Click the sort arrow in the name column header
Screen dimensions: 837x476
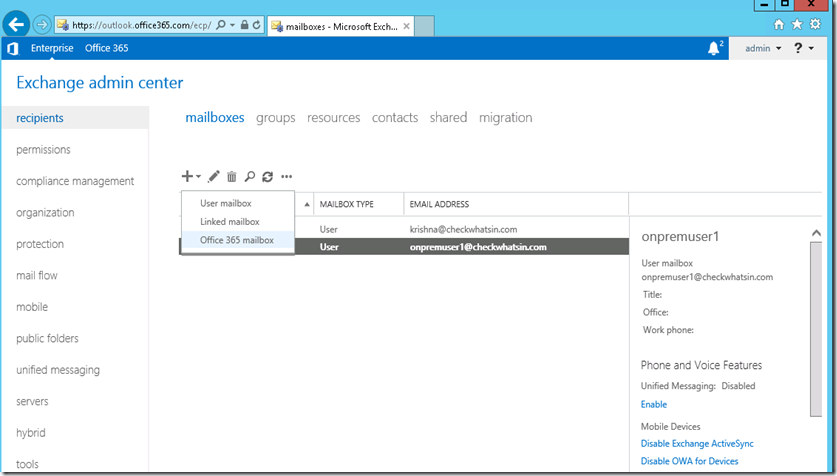pos(306,204)
